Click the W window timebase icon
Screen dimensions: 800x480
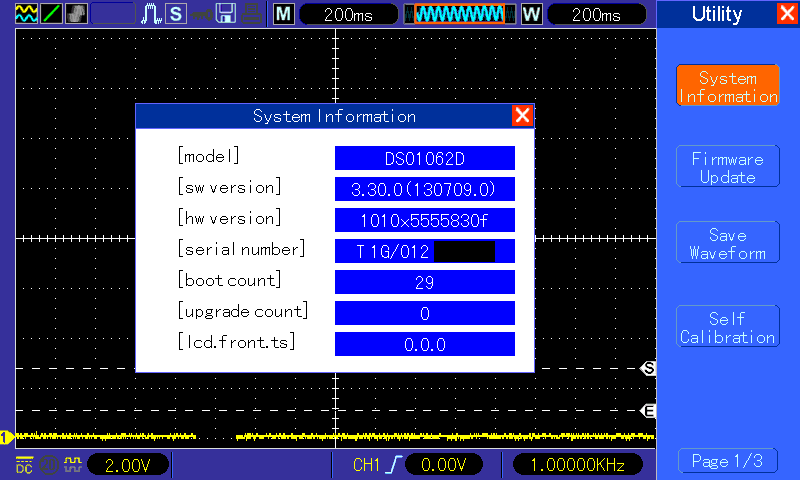click(x=531, y=14)
